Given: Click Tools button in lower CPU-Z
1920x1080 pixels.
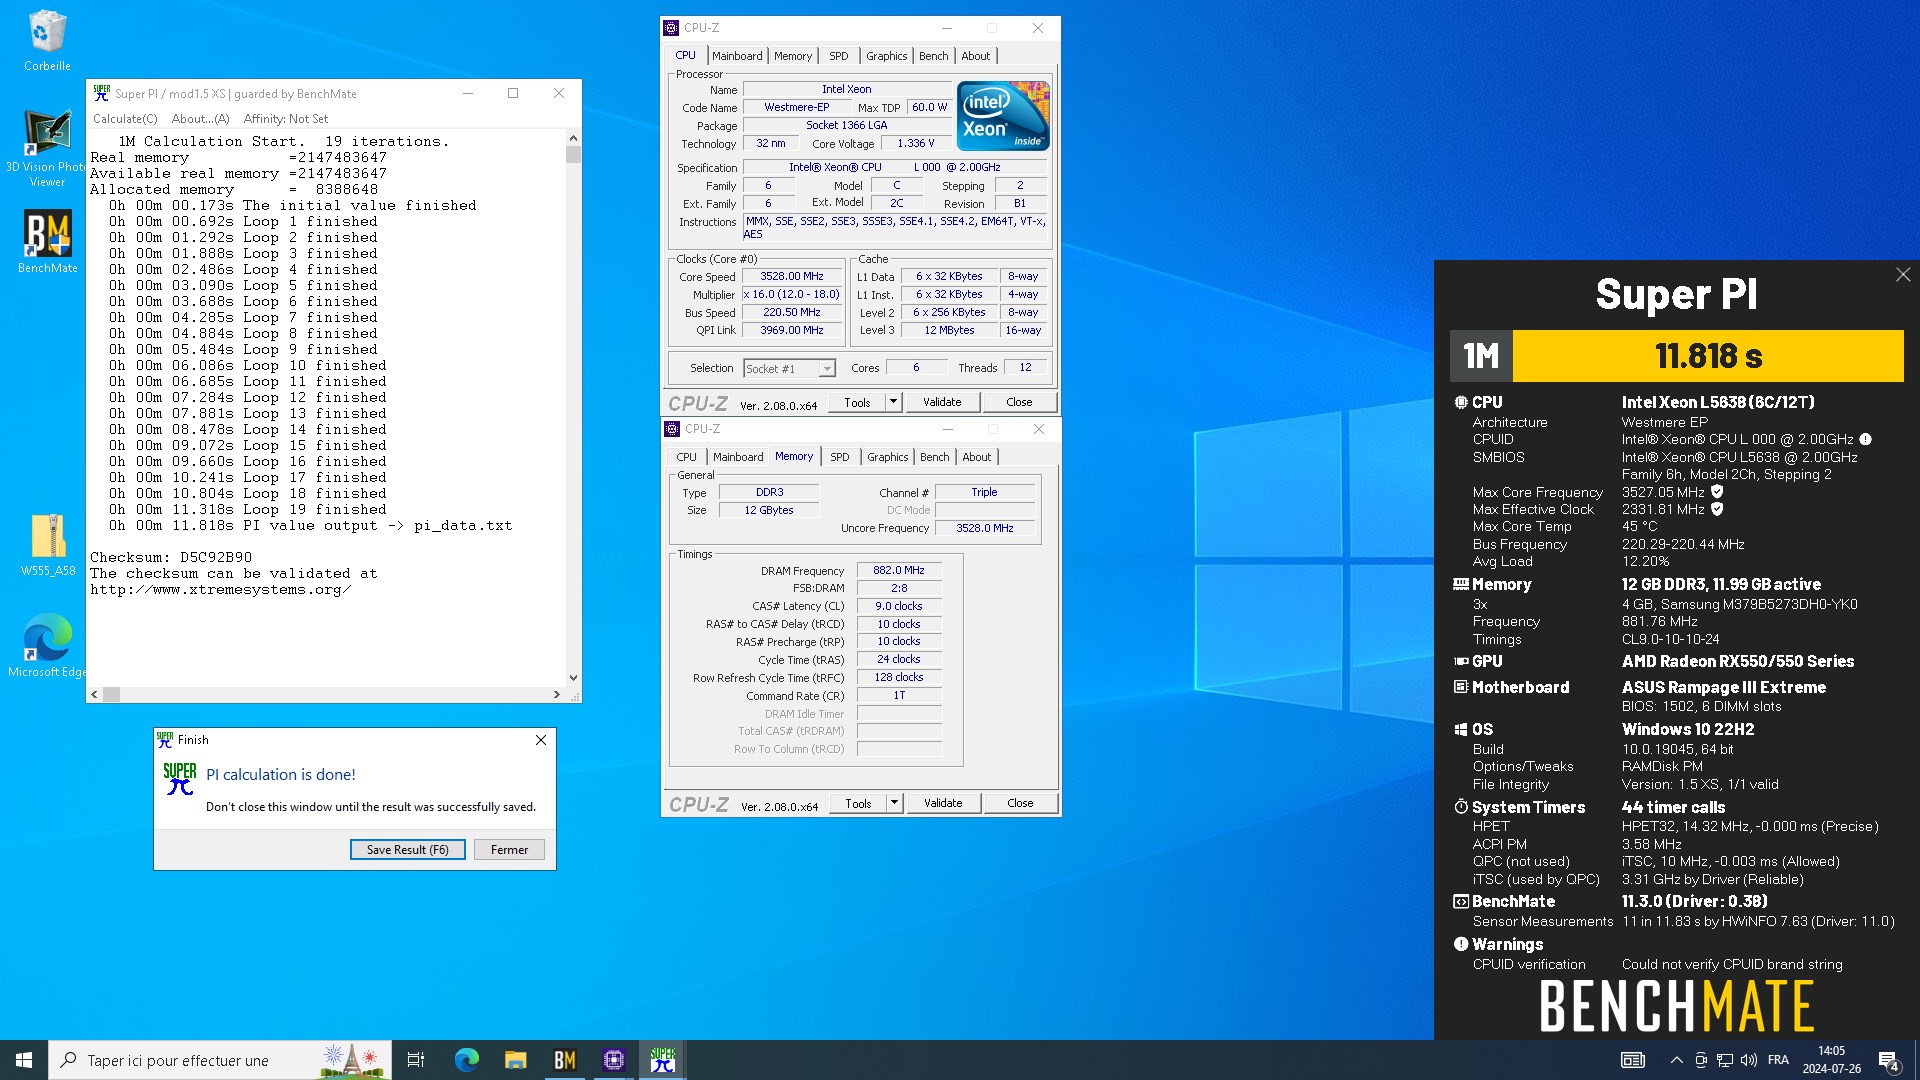Looking at the screenshot, I should (858, 803).
